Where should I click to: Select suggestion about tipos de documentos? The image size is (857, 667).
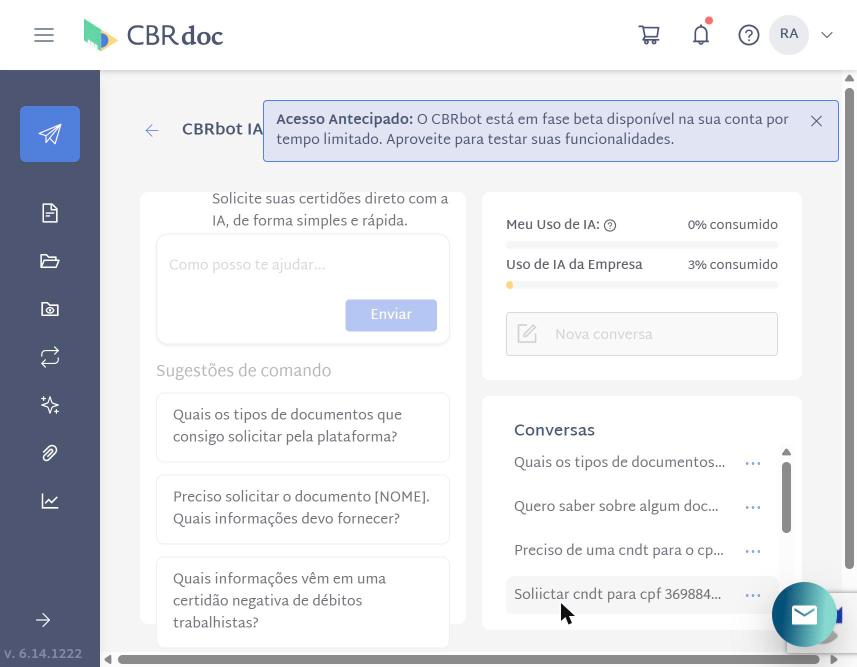click(303, 427)
